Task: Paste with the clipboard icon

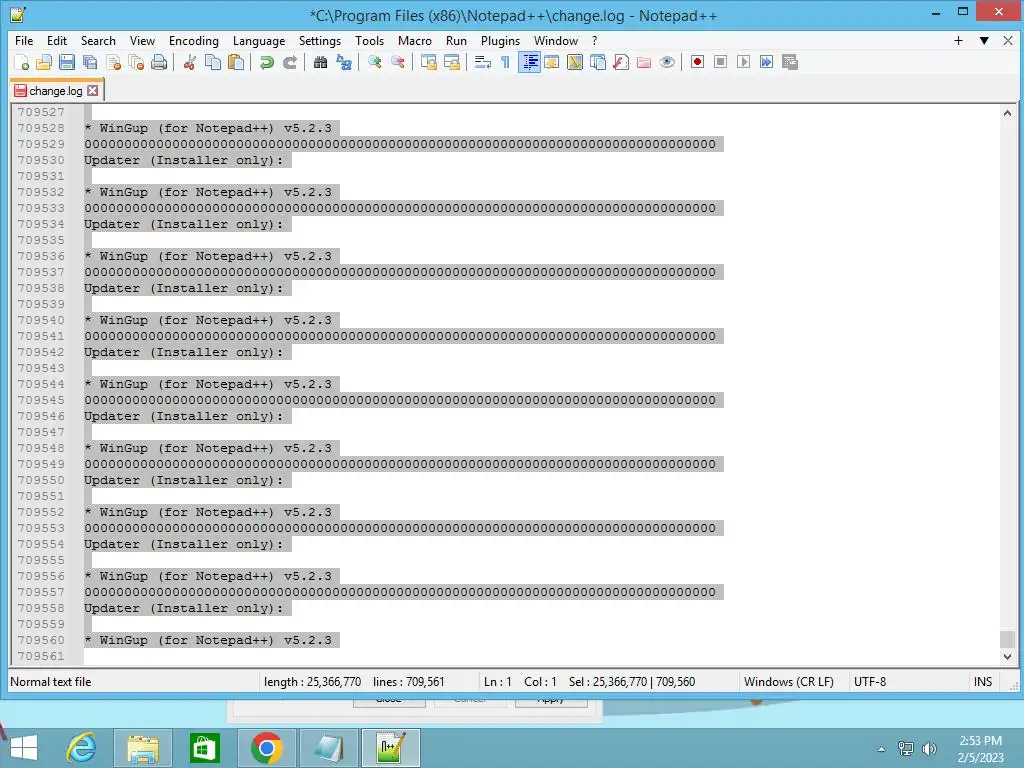Action: (x=236, y=62)
